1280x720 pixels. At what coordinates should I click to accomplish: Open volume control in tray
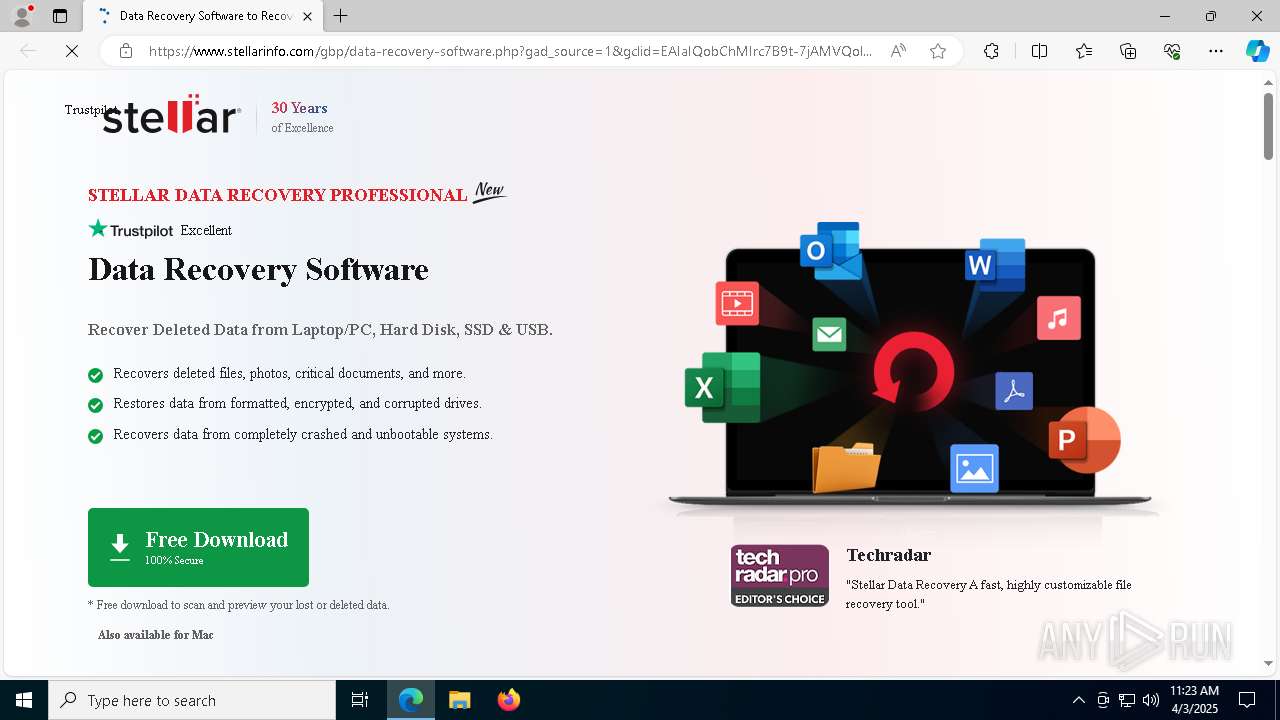tap(1150, 700)
